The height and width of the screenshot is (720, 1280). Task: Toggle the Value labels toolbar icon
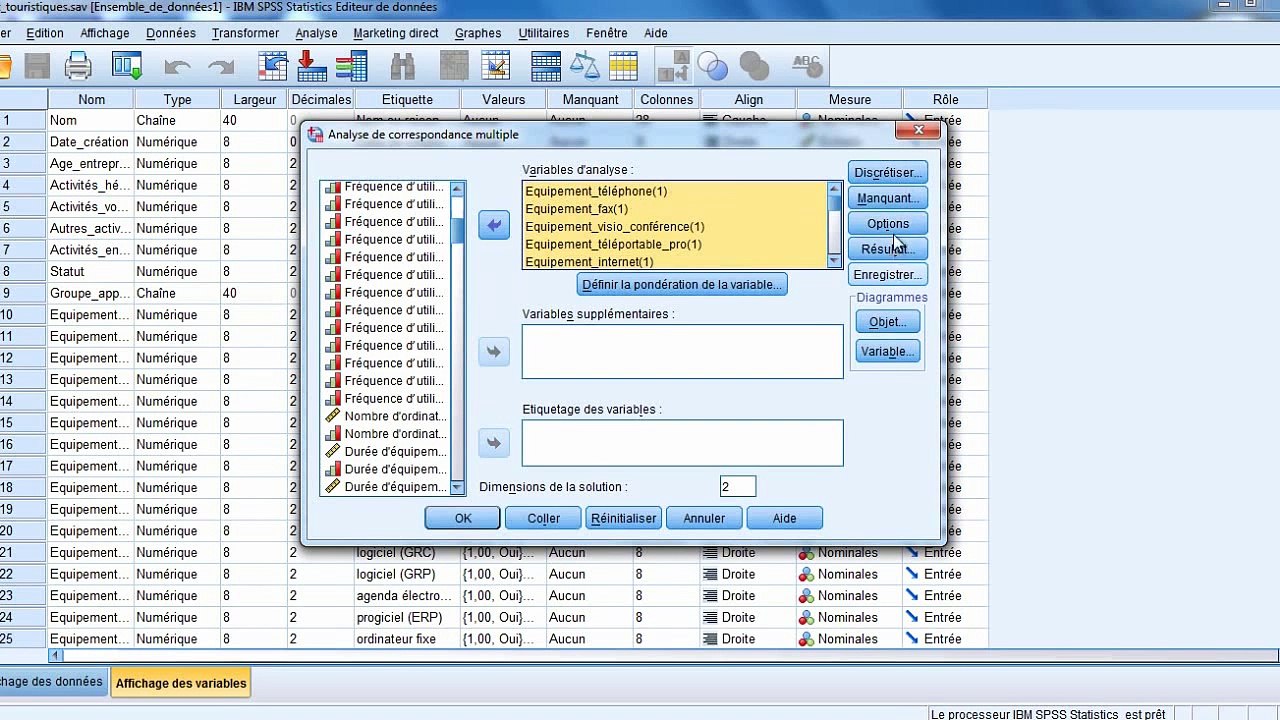[675, 67]
